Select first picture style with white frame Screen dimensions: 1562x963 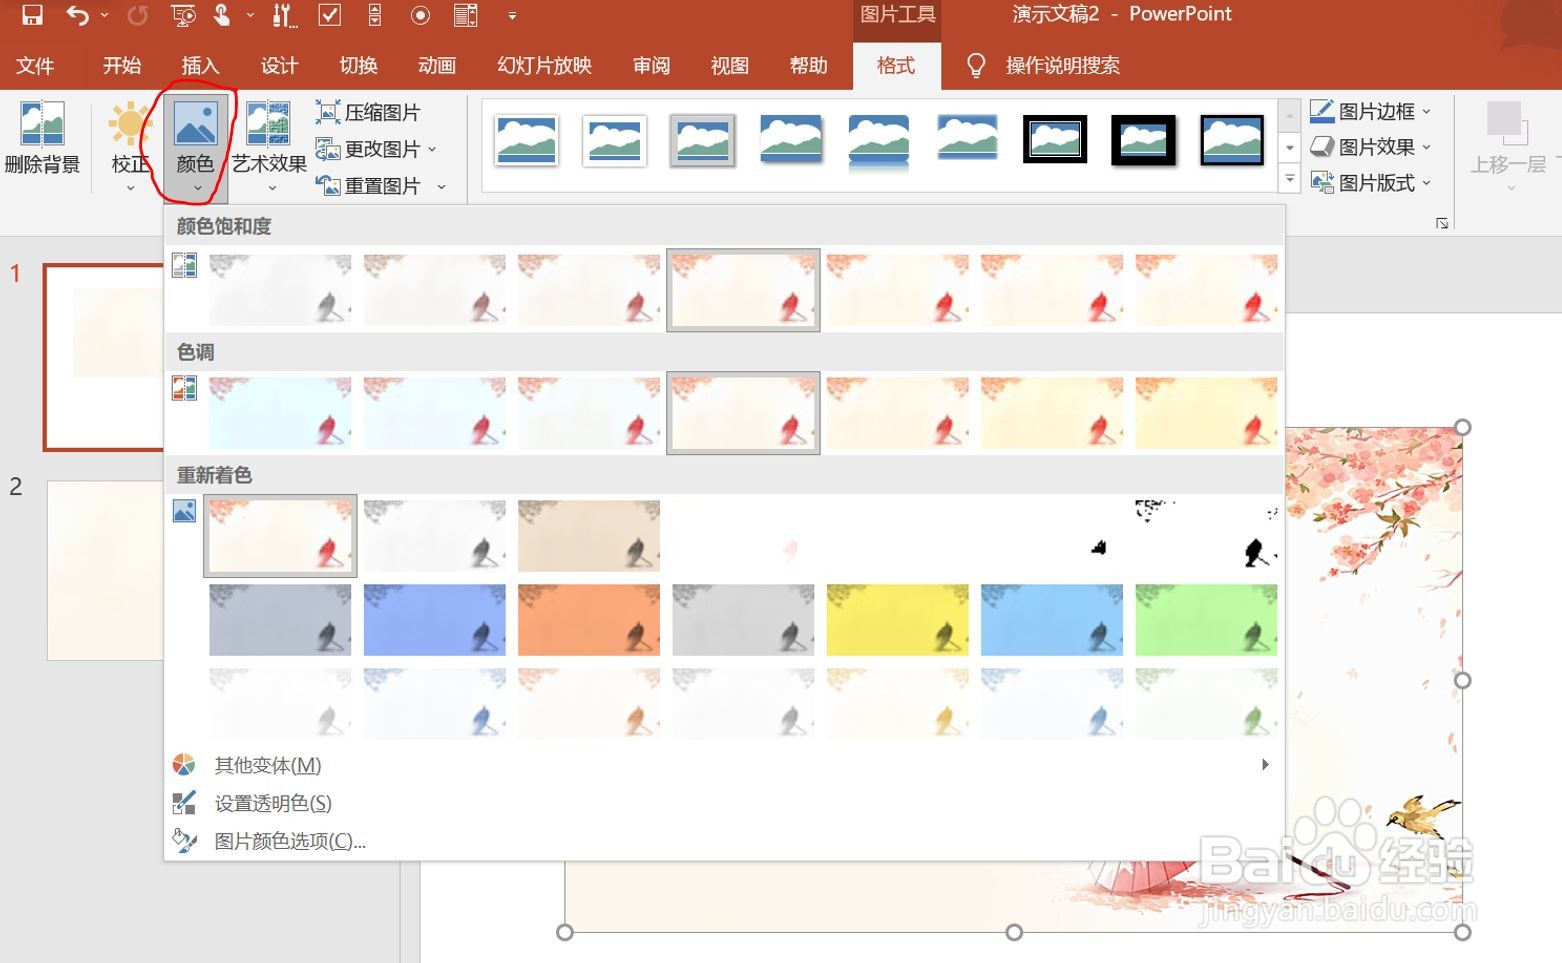(x=526, y=140)
